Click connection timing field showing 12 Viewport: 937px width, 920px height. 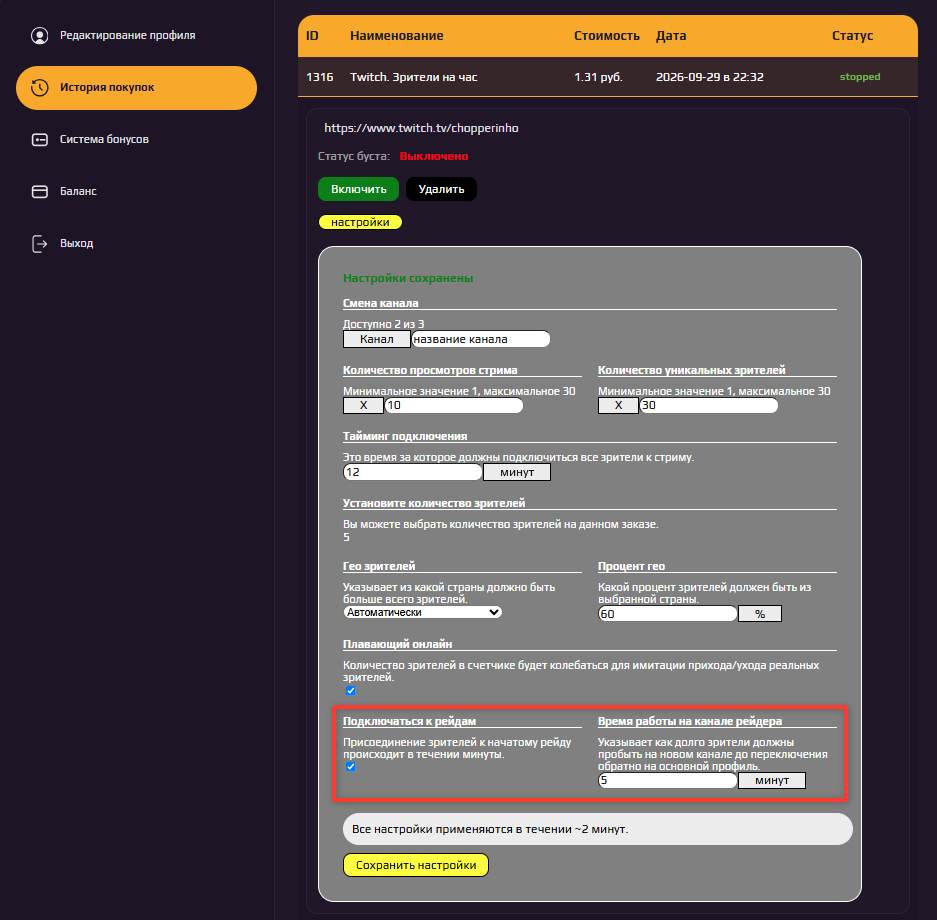[412, 473]
